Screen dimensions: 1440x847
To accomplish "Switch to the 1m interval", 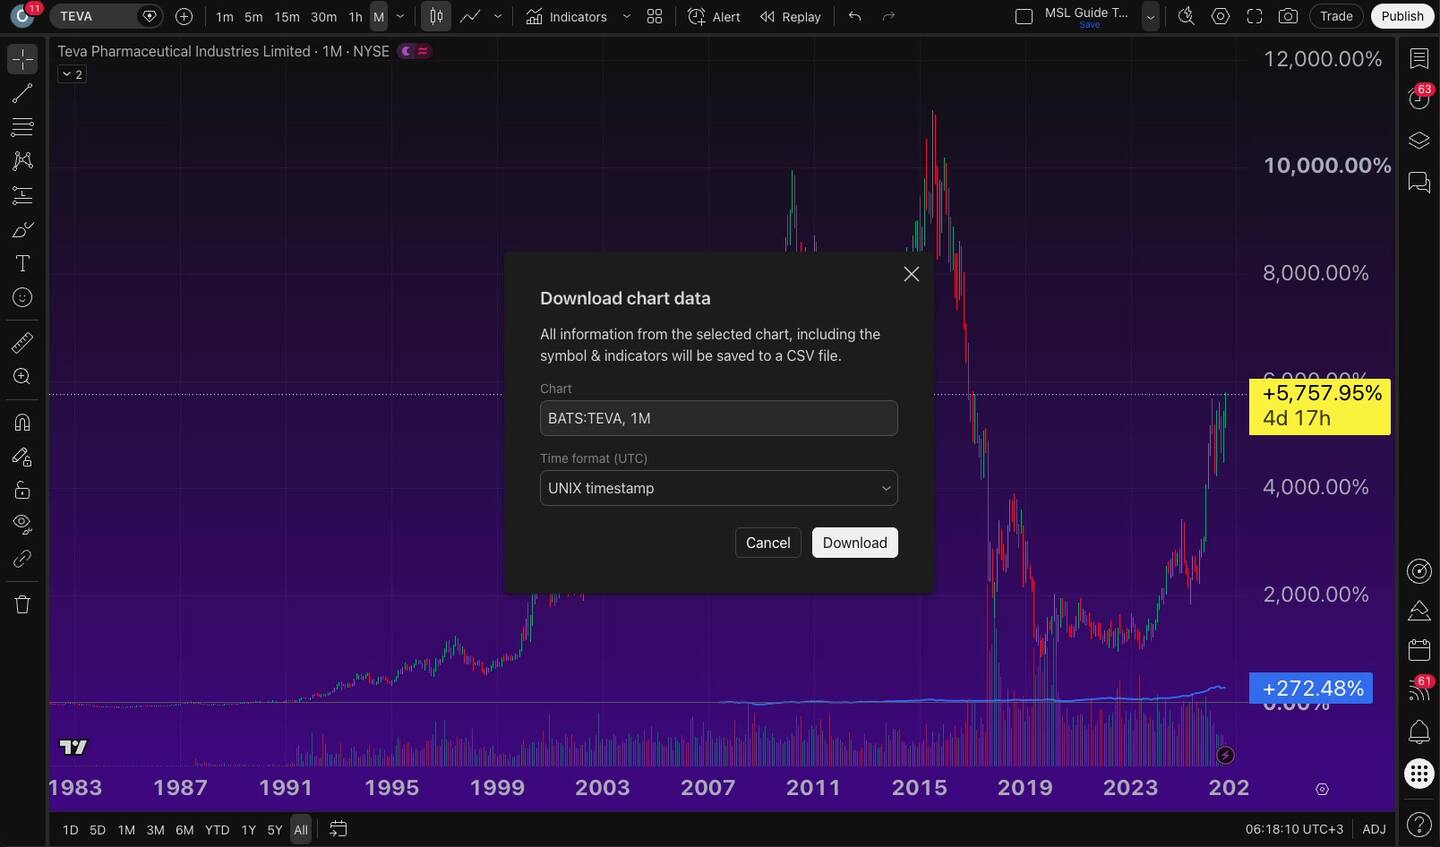I will [225, 17].
